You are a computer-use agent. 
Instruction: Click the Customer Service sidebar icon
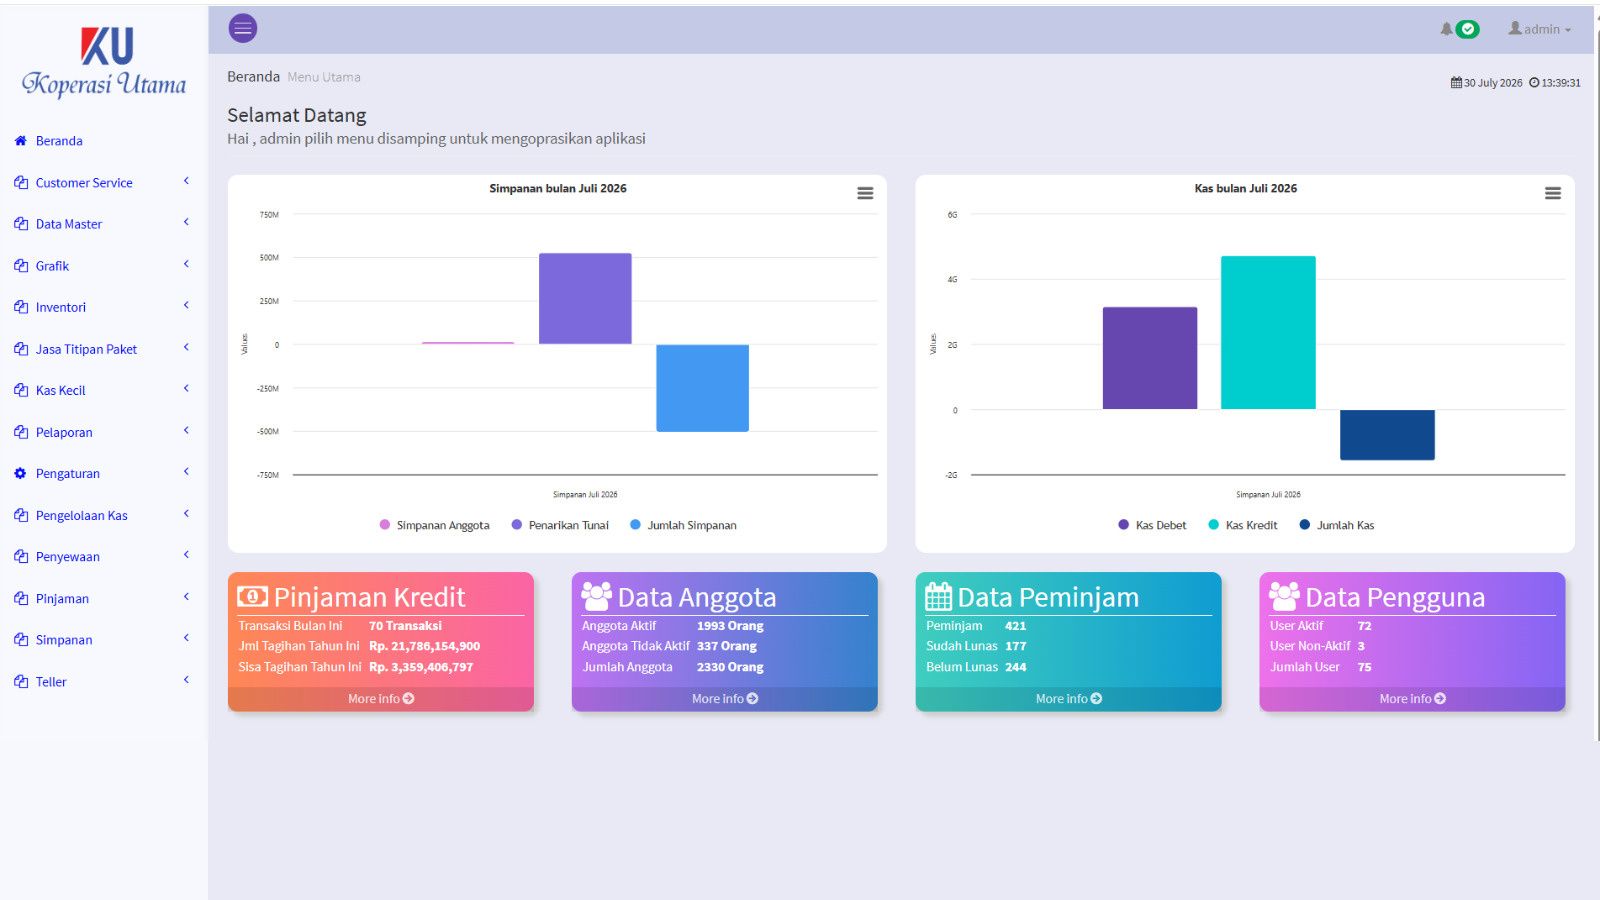[x=20, y=183]
